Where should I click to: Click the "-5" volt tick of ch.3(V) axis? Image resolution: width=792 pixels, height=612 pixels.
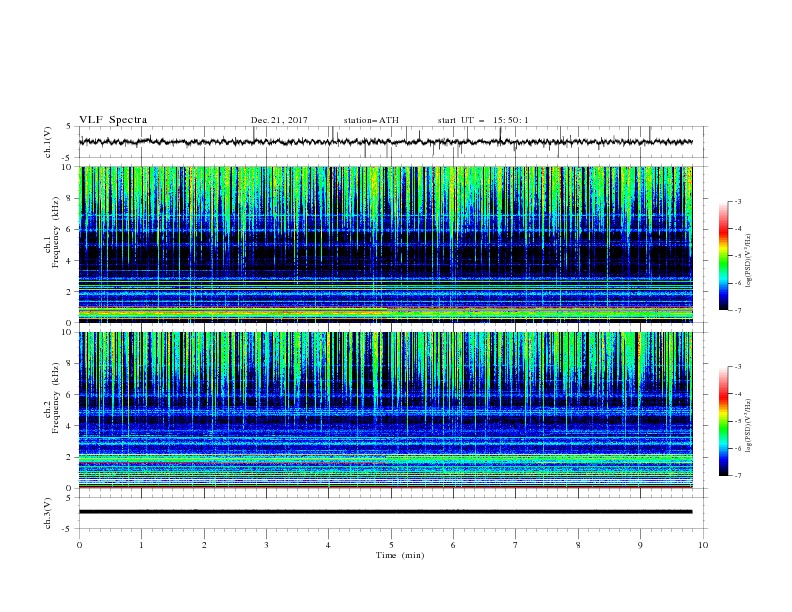coord(68,529)
